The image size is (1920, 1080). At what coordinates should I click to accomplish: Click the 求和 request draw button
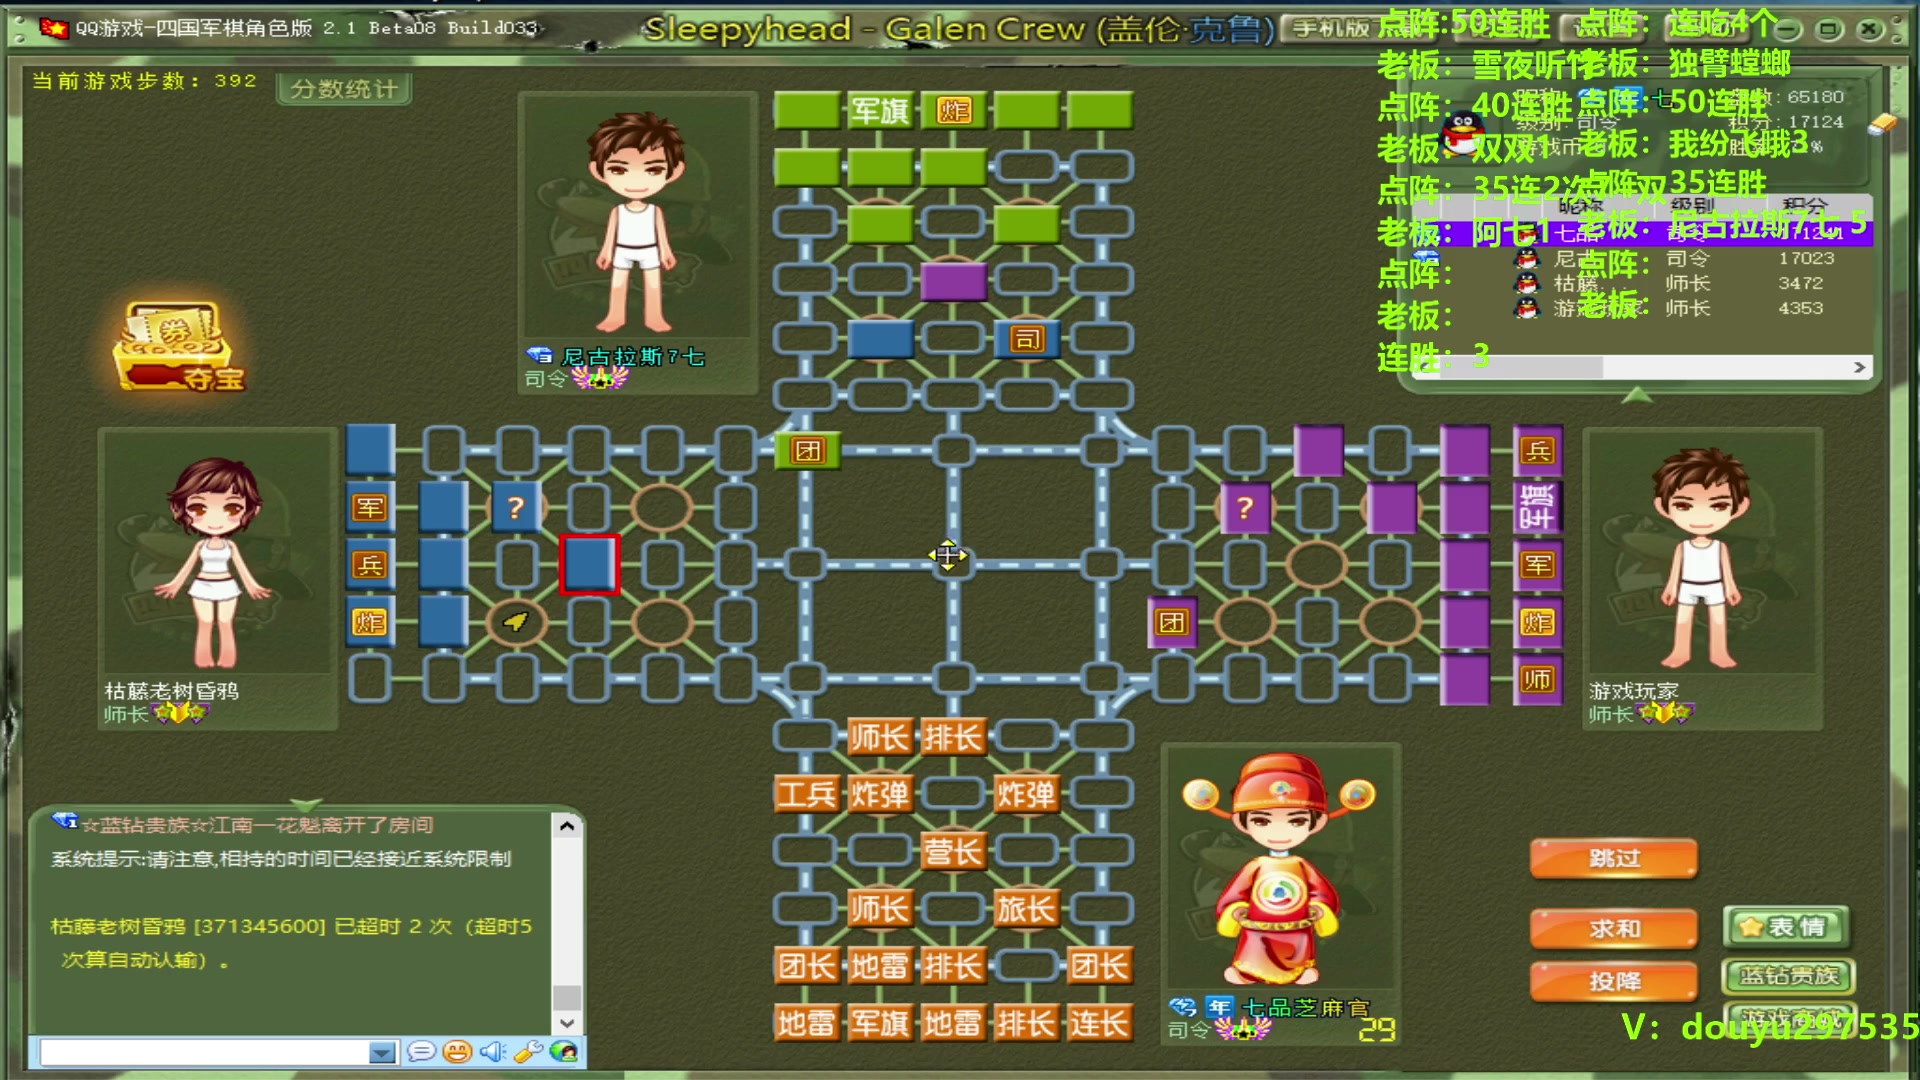pyautogui.click(x=1614, y=929)
